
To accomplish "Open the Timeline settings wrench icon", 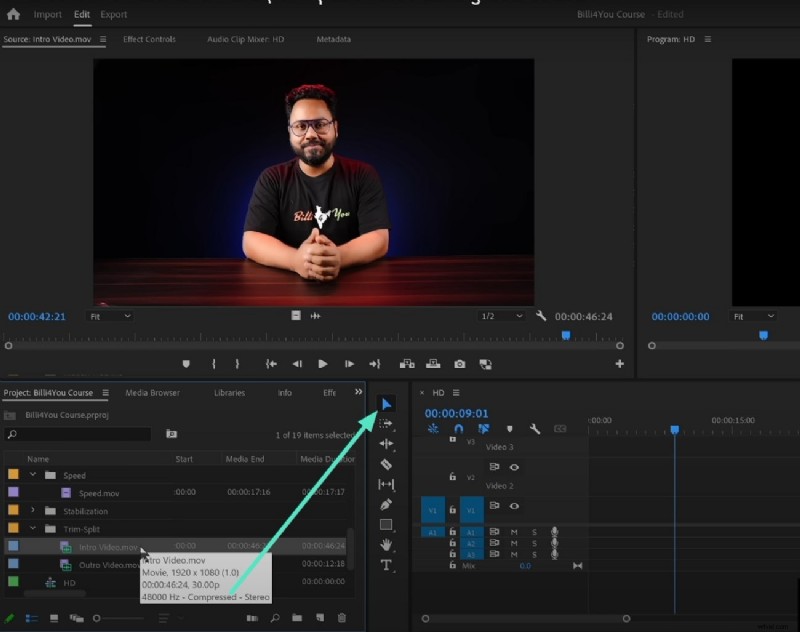I will tap(535, 430).
